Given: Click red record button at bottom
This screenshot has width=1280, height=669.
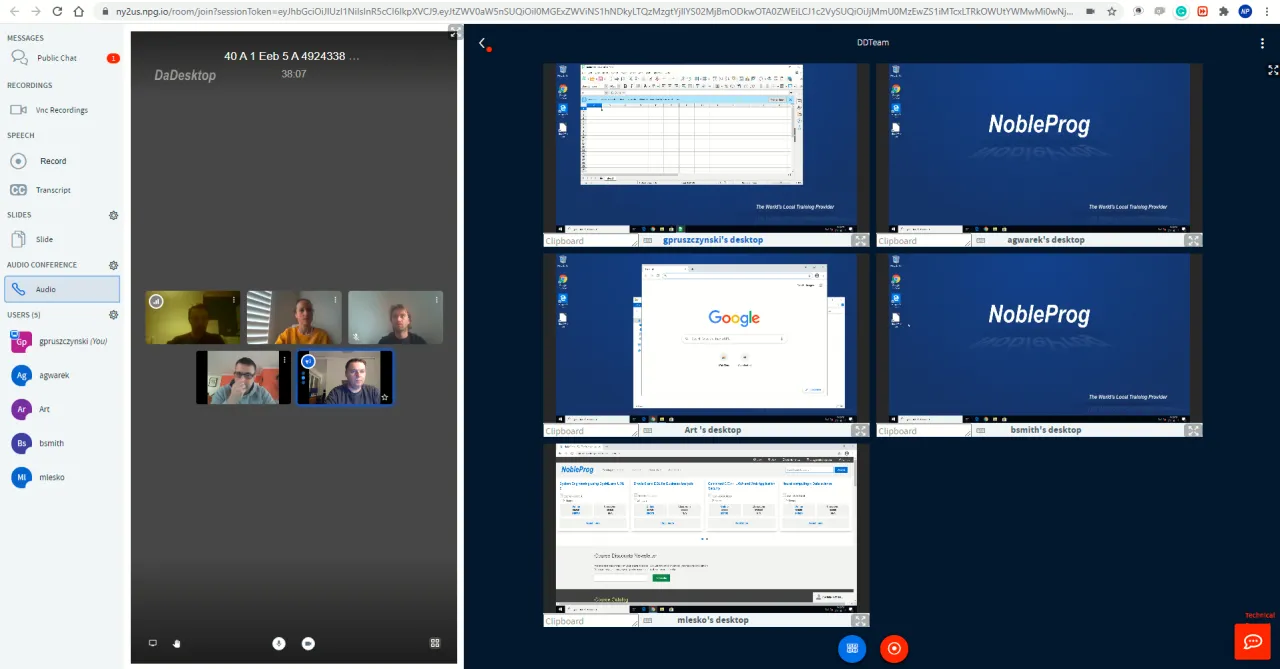Looking at the screenshot, I should [x=894, y=648].
